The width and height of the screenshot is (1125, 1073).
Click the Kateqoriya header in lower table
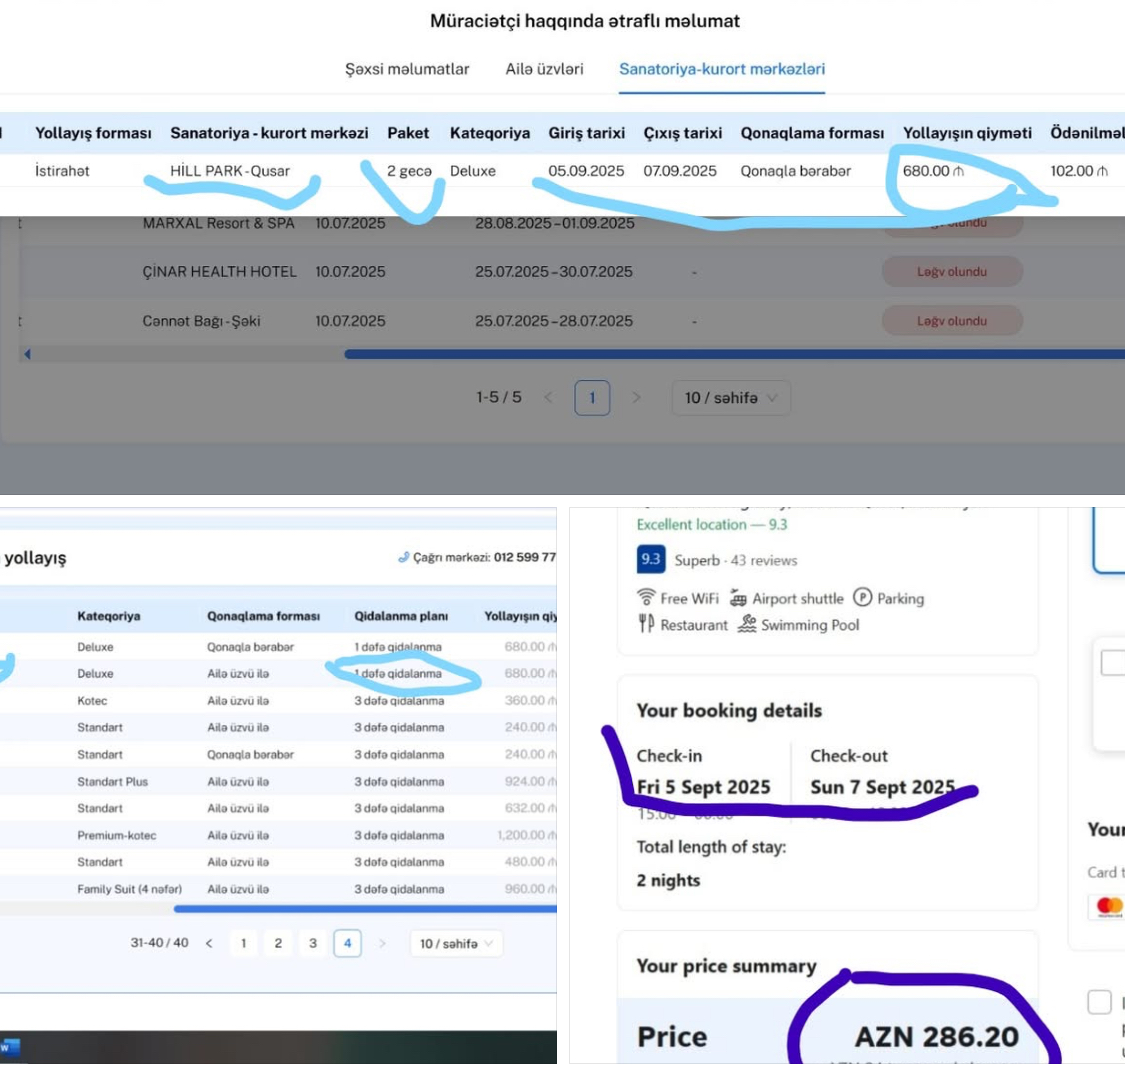[109, 616]
